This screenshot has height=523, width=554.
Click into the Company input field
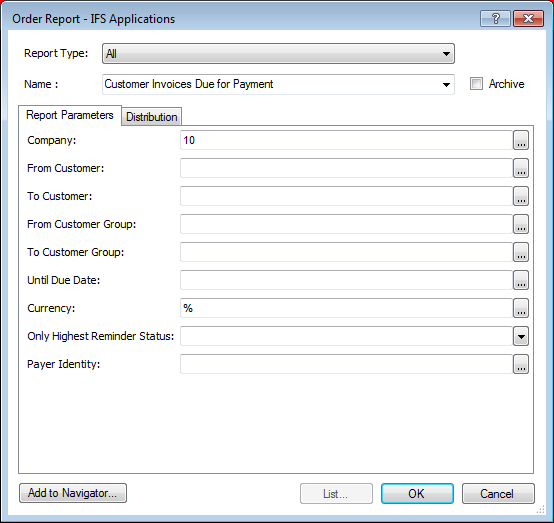pos(346,140)
